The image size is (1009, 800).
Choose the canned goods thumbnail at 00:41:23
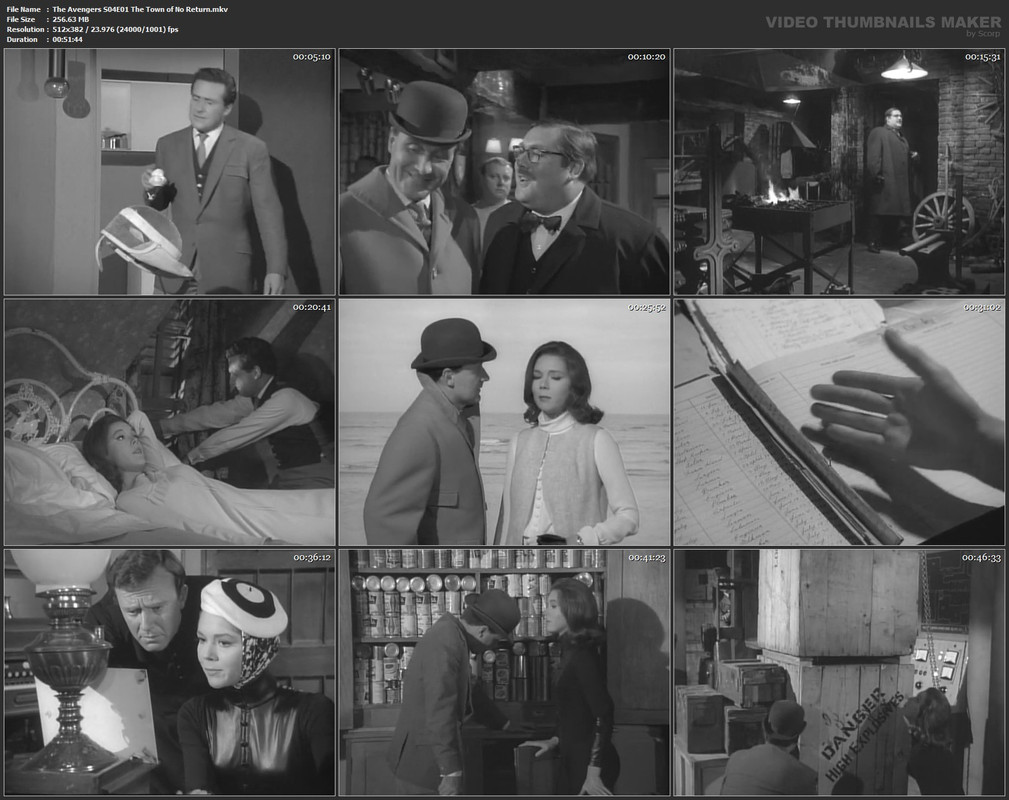pos(504,673)
